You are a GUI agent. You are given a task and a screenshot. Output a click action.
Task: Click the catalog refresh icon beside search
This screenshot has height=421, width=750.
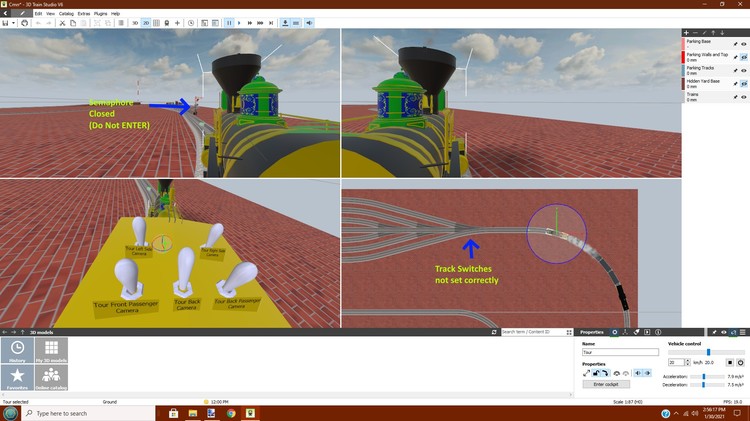point(494,332)
